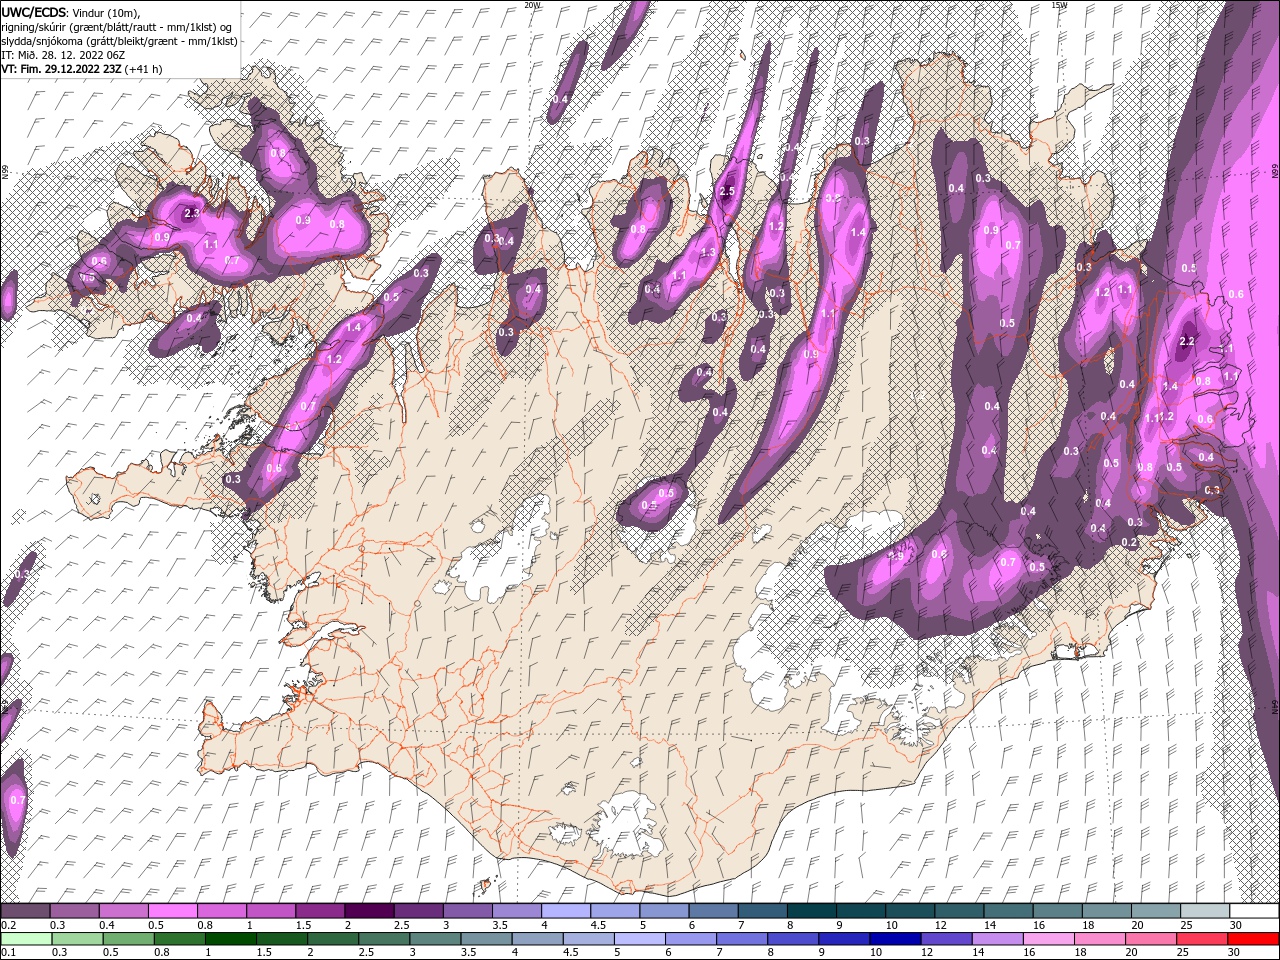1280x960 pixels.
Task: Click the dark teal 8–9 swatch in upper legend row
Action: tap(810, 911)
